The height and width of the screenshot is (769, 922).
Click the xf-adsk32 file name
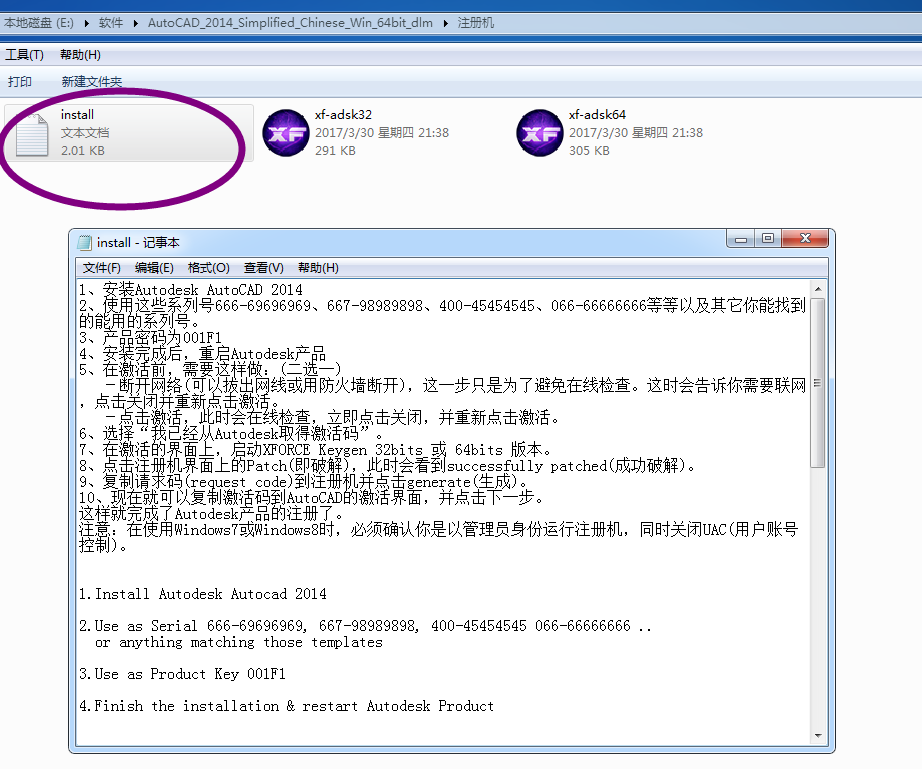[x=343, y=115]
